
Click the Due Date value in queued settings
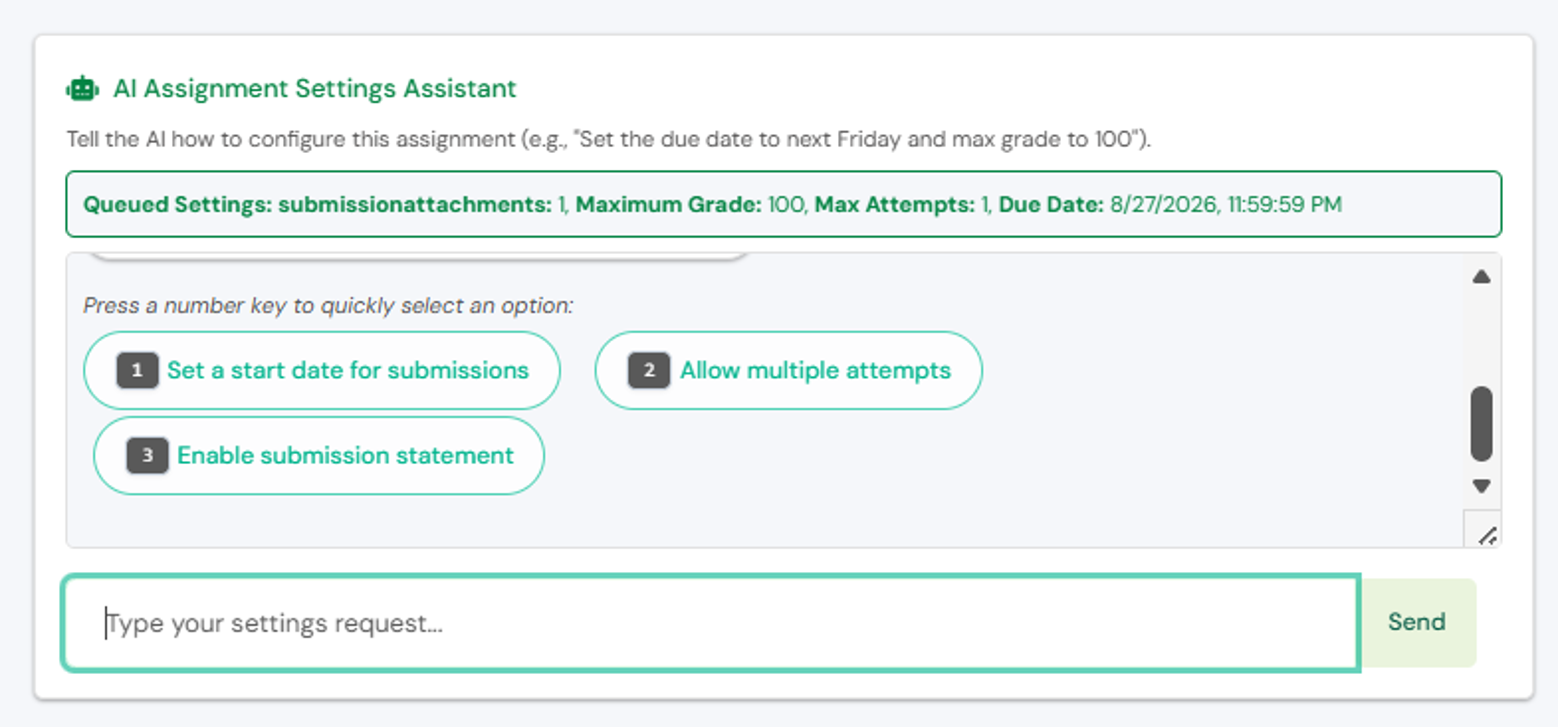1226,206
